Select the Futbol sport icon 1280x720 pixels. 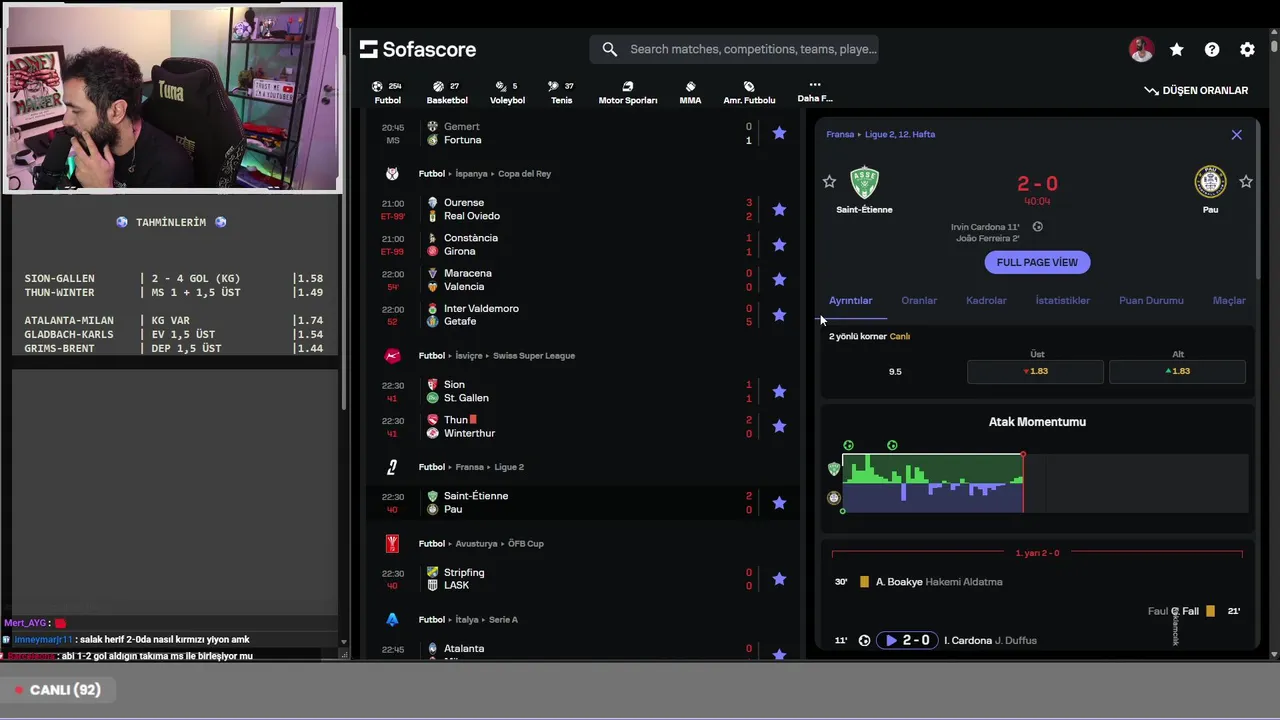pos(387,92)
